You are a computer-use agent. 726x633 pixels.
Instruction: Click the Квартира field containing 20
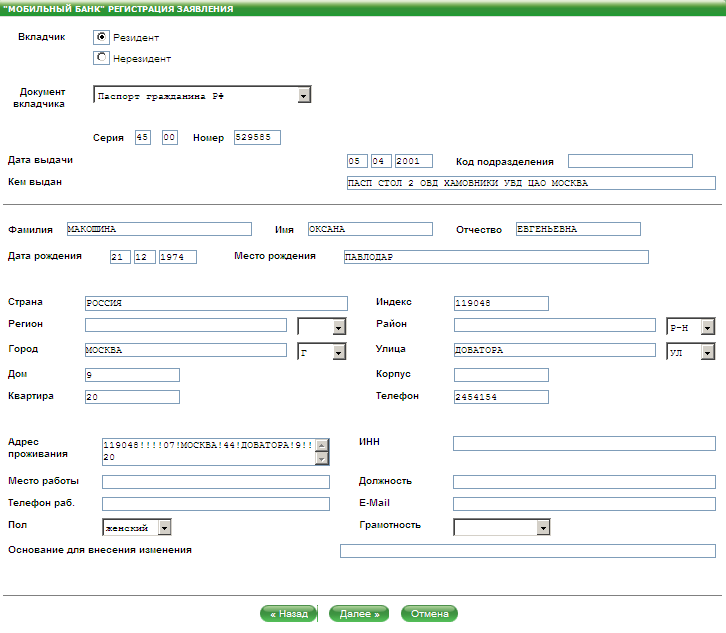pyautogui.click(x=132, y=397)
